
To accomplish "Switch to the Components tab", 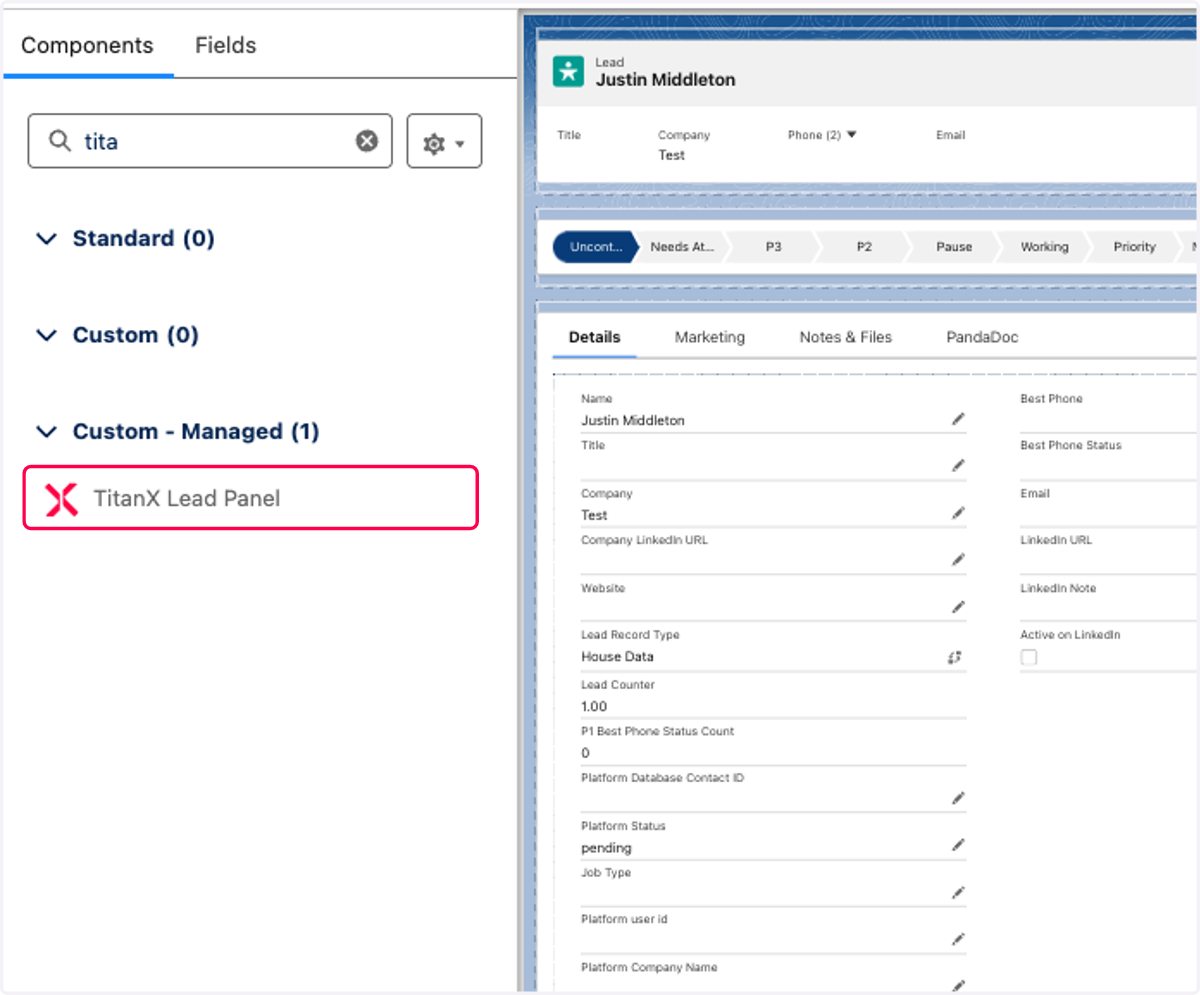I will (87, 45).
